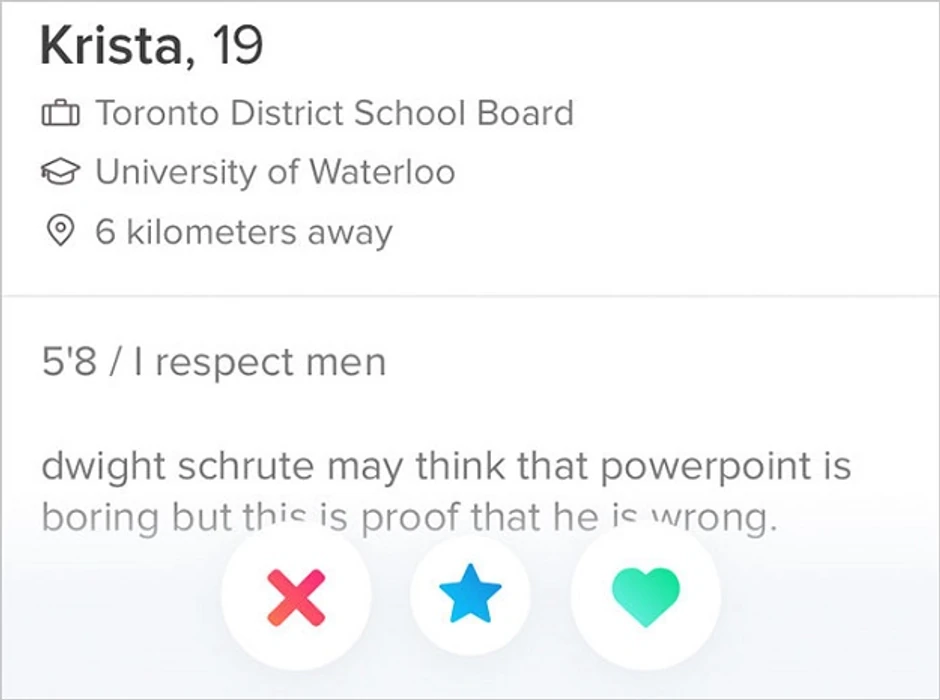Click the word "Board" in workplace line
The height and width of the screenshot is (700, 940).
pos(526,113)
